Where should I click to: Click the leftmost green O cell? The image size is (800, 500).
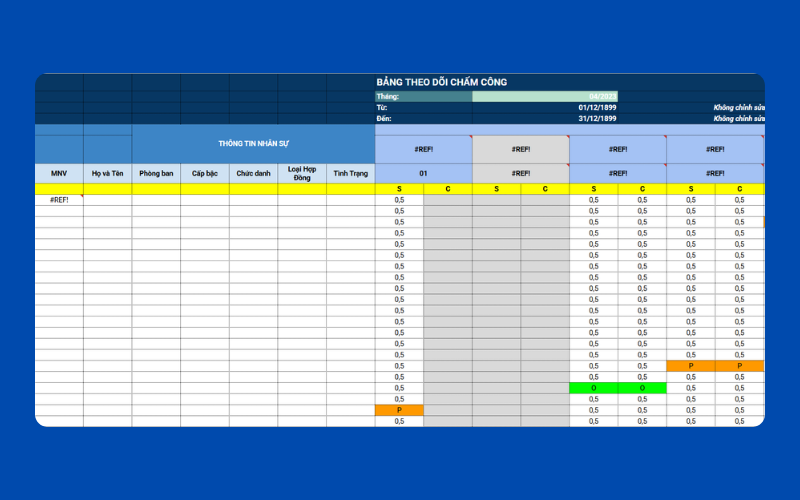coord(593,388)
